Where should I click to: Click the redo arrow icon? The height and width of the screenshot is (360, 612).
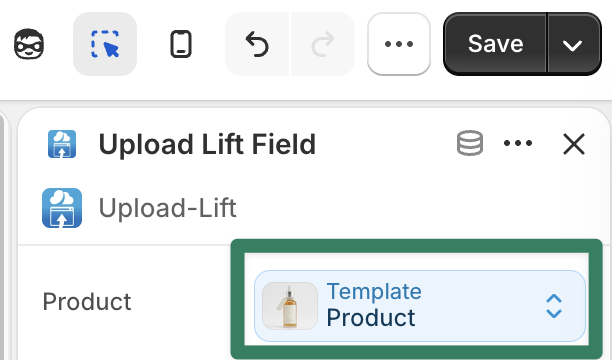(323, 44)
